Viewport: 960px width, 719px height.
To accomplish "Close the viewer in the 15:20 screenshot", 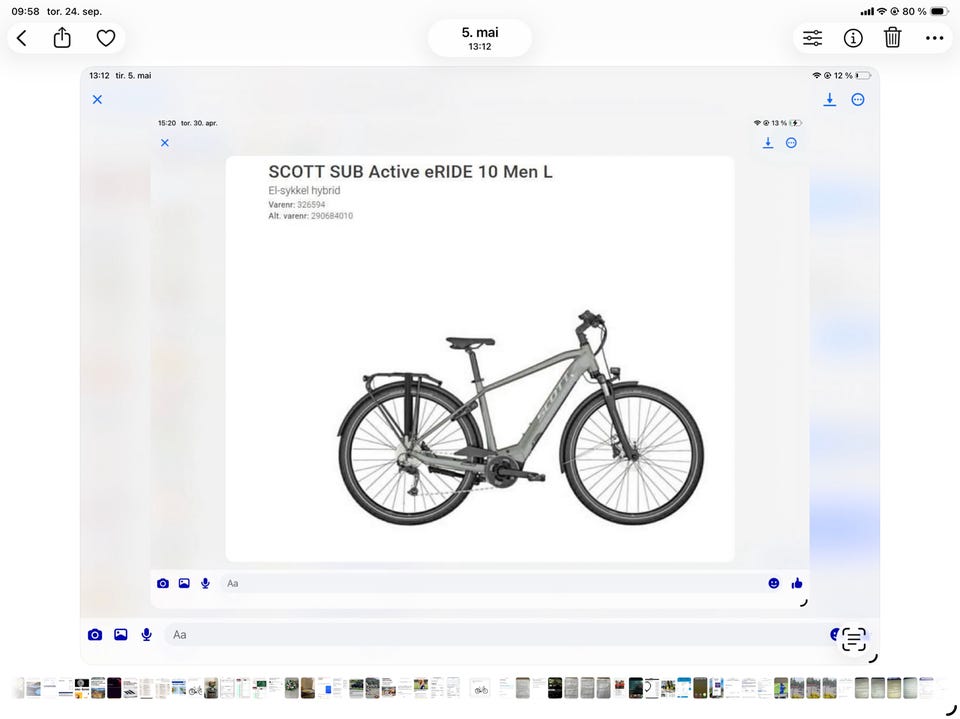I will pyautogui.click(x=165, y=143).
